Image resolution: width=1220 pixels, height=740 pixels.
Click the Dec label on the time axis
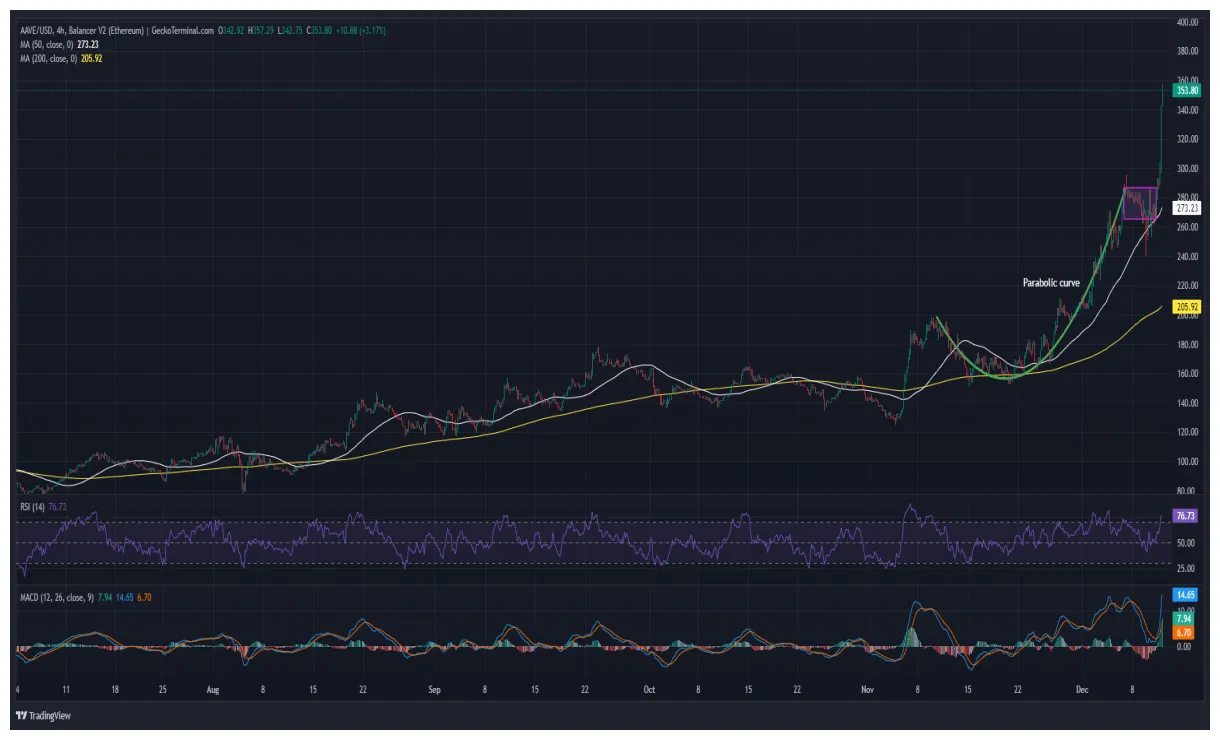tap(1083, 691)
